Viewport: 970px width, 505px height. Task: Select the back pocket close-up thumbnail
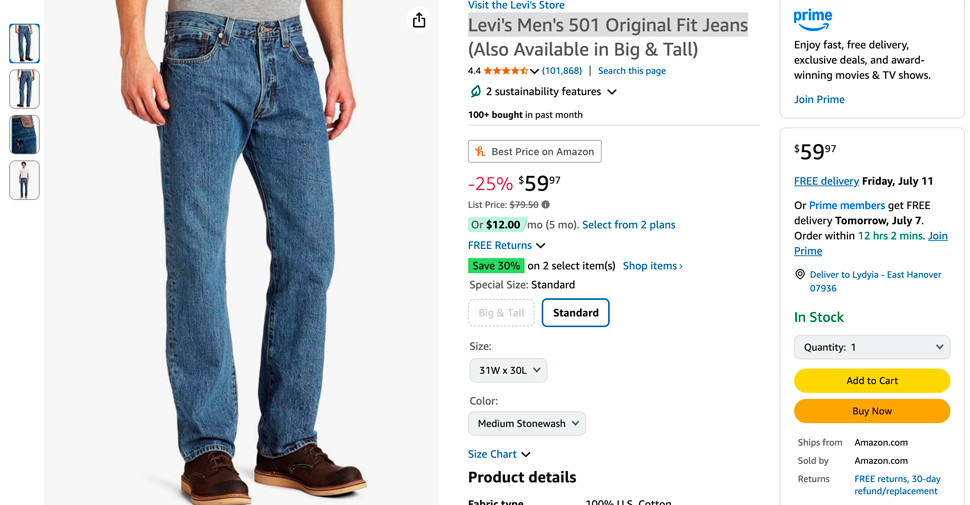(25, 135)
